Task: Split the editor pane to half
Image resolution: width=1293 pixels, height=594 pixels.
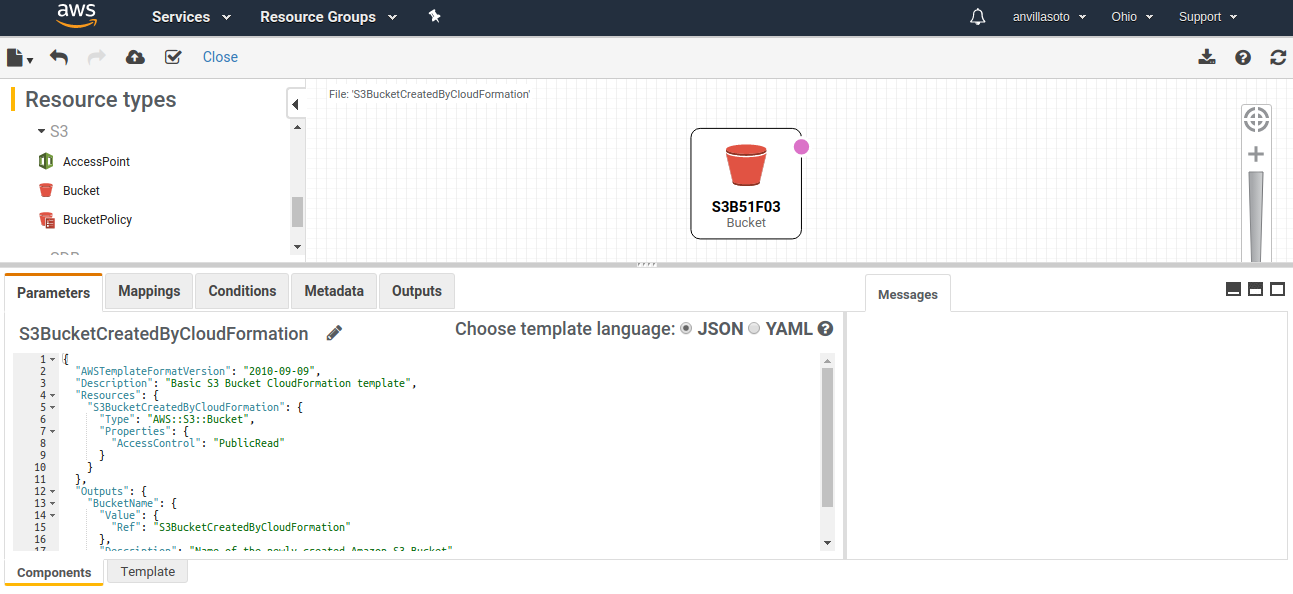Action: 1255,289
